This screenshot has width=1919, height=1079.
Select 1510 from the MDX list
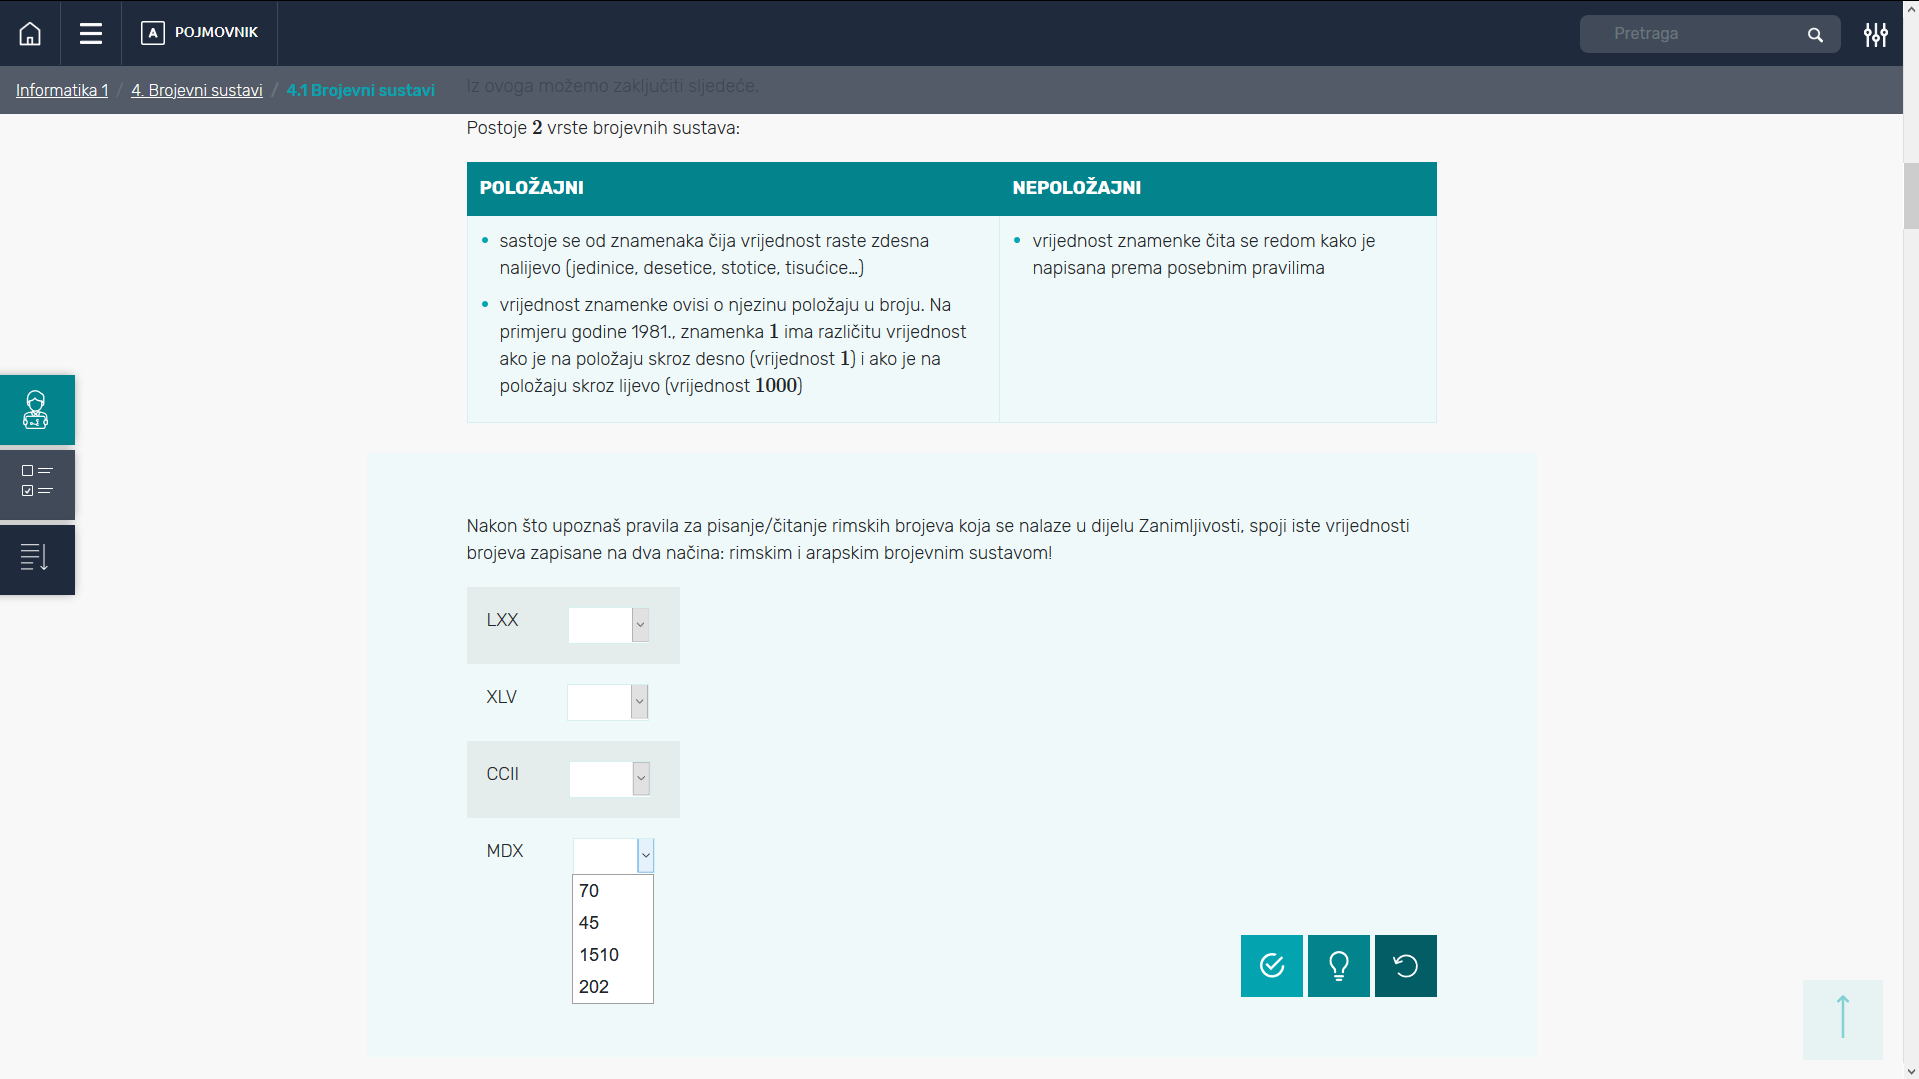(599, 955)
